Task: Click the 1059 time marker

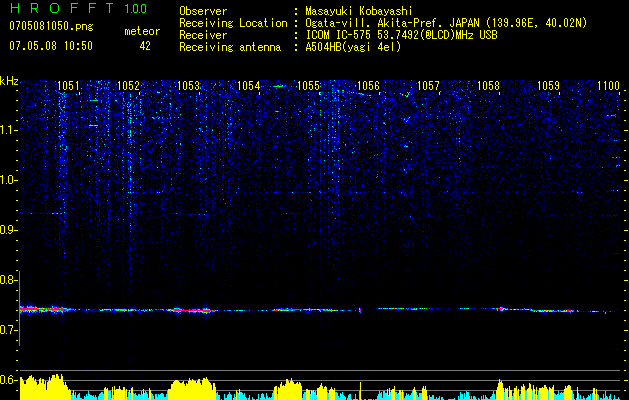Action: [x=548, y=86]
